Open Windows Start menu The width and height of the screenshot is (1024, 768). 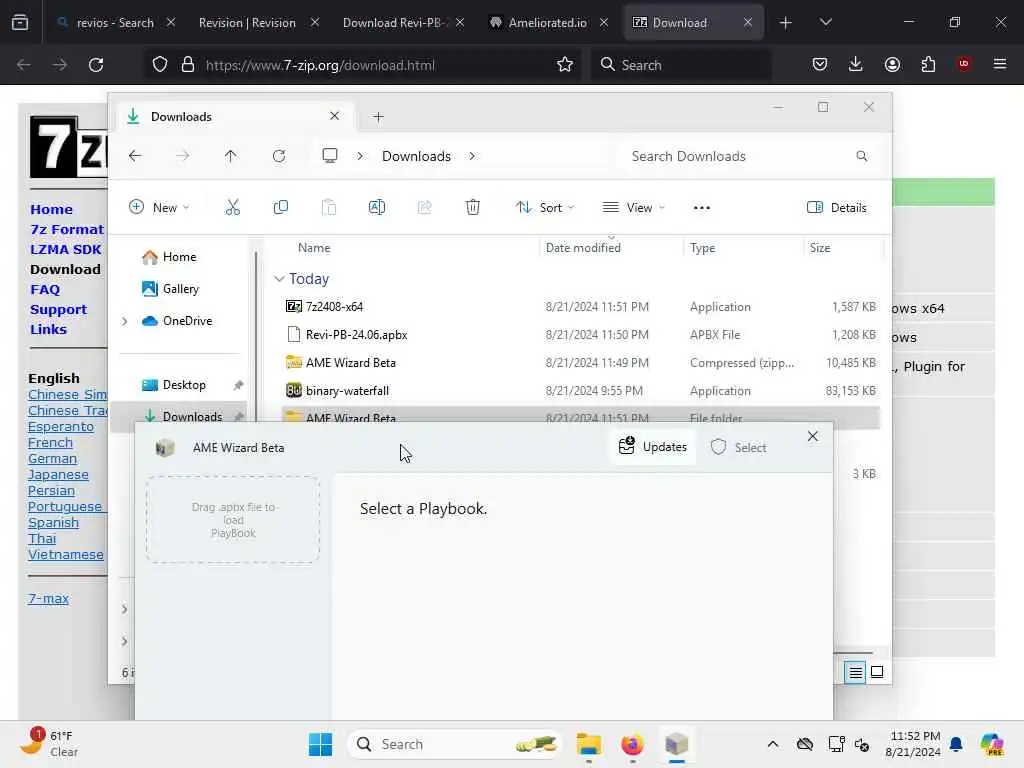pyautogui.click(x=320, y=744)
